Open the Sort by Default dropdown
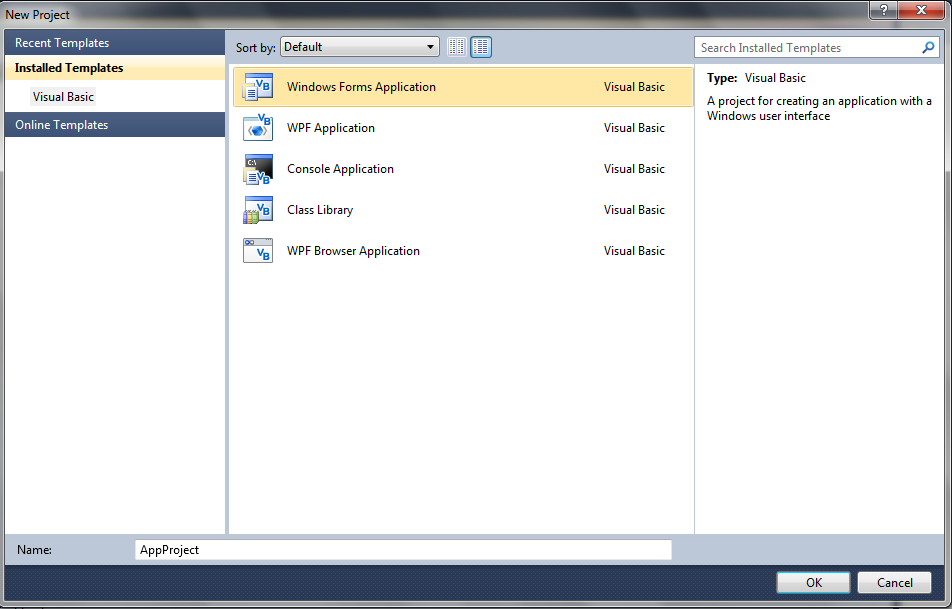The height and width of the screenshot is (609, 952). 359,47
